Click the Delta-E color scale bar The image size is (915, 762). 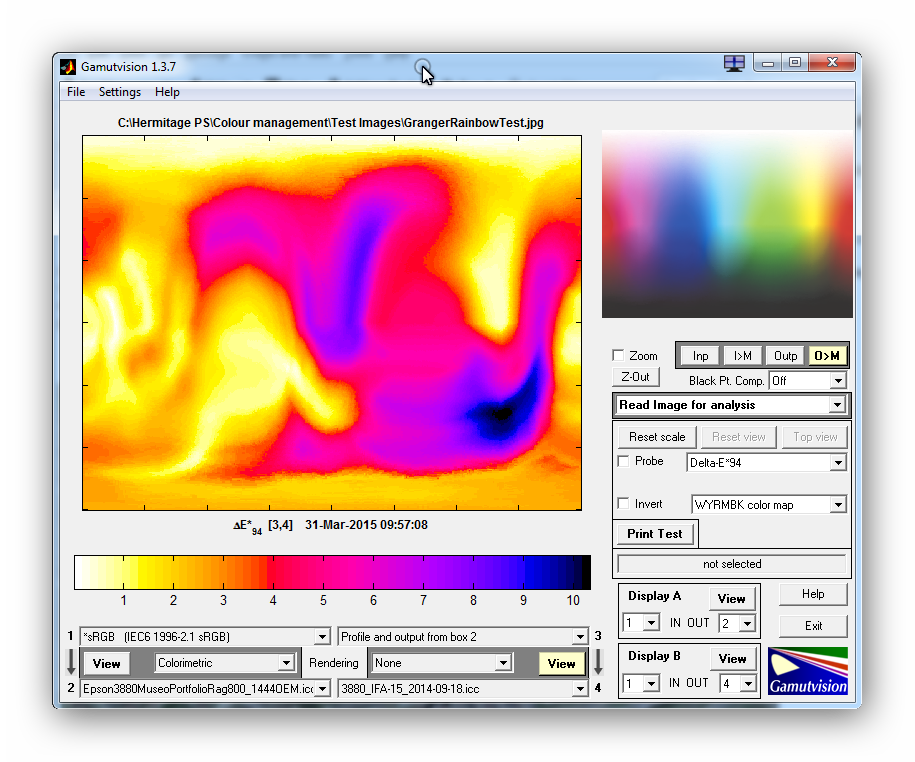(x=332, y=572)
